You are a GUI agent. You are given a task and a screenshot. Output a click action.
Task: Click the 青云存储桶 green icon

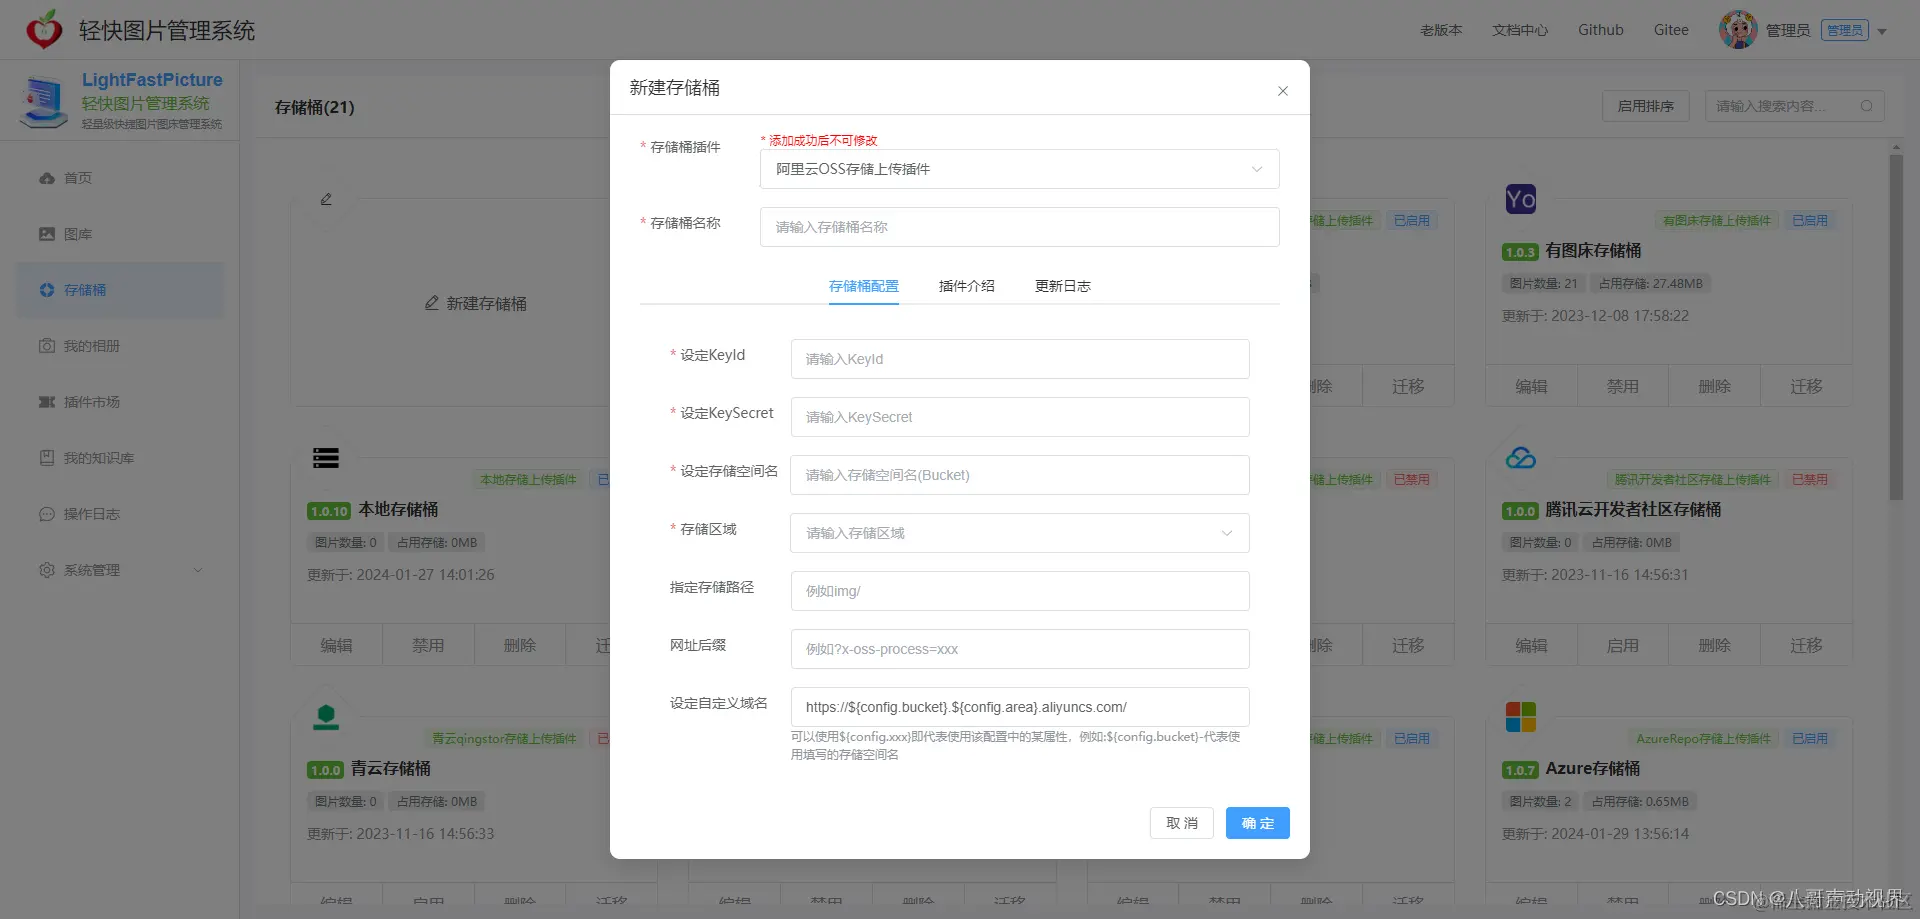326,716
